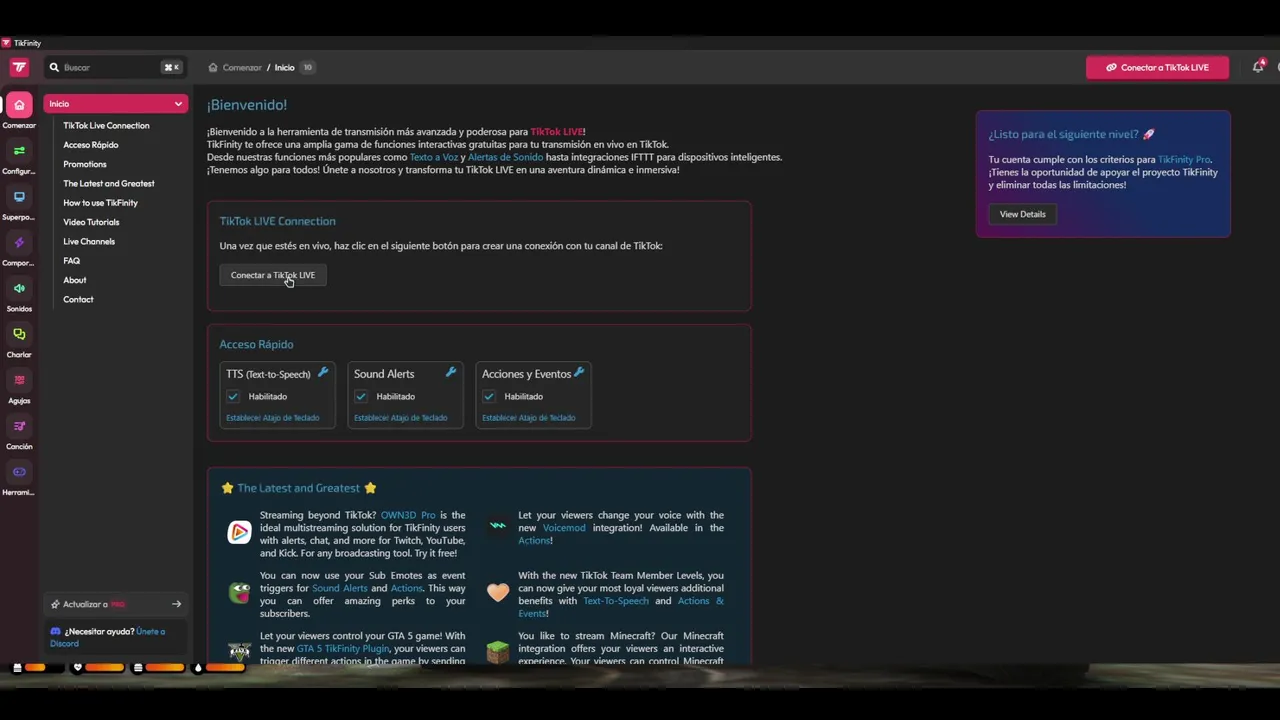
Task: Select The Latest and Greatest item
Action: click(108, 183)
